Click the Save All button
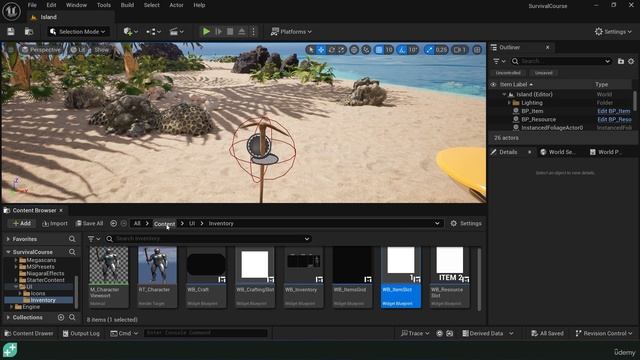640x360 pixels. tap(89, 223)
